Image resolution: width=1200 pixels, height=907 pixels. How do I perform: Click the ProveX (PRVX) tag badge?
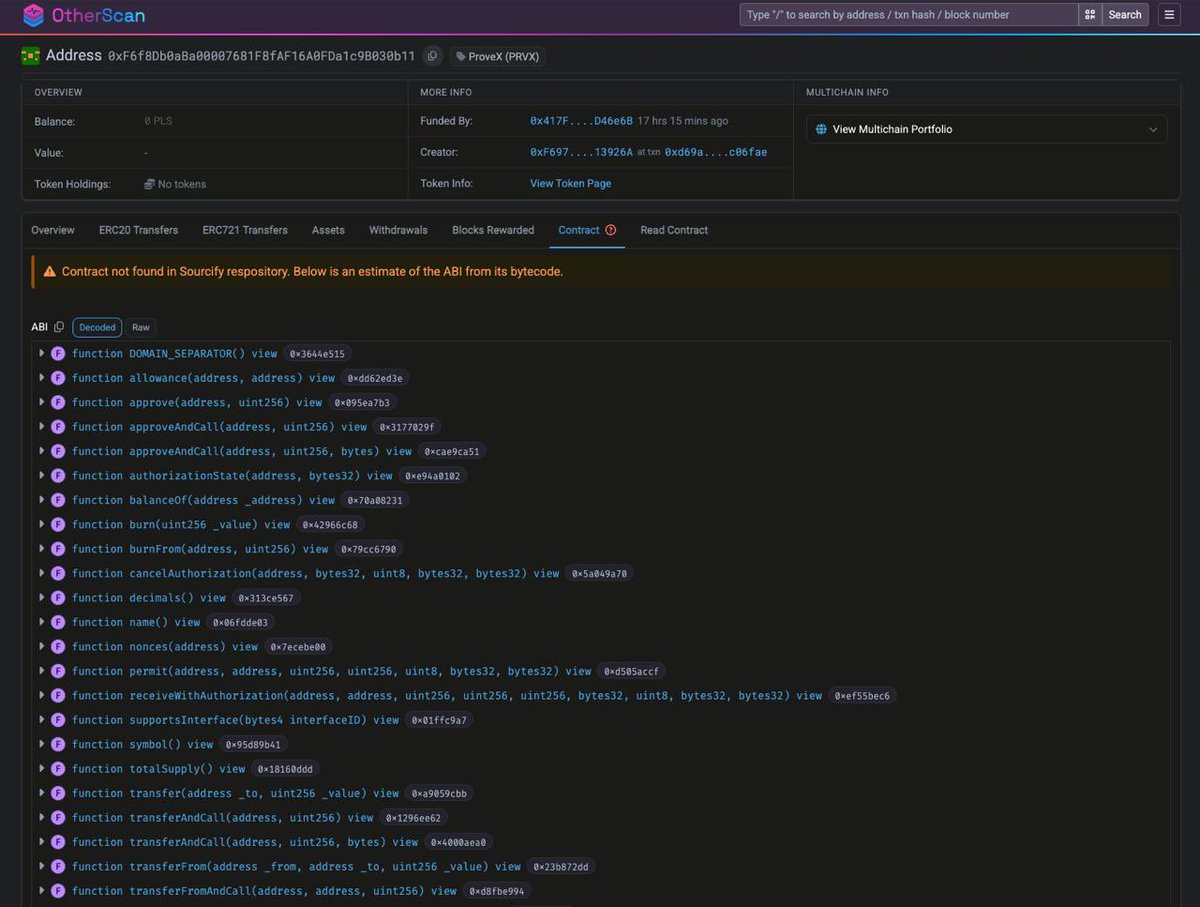pyautogui.click(x=497, y=56)
